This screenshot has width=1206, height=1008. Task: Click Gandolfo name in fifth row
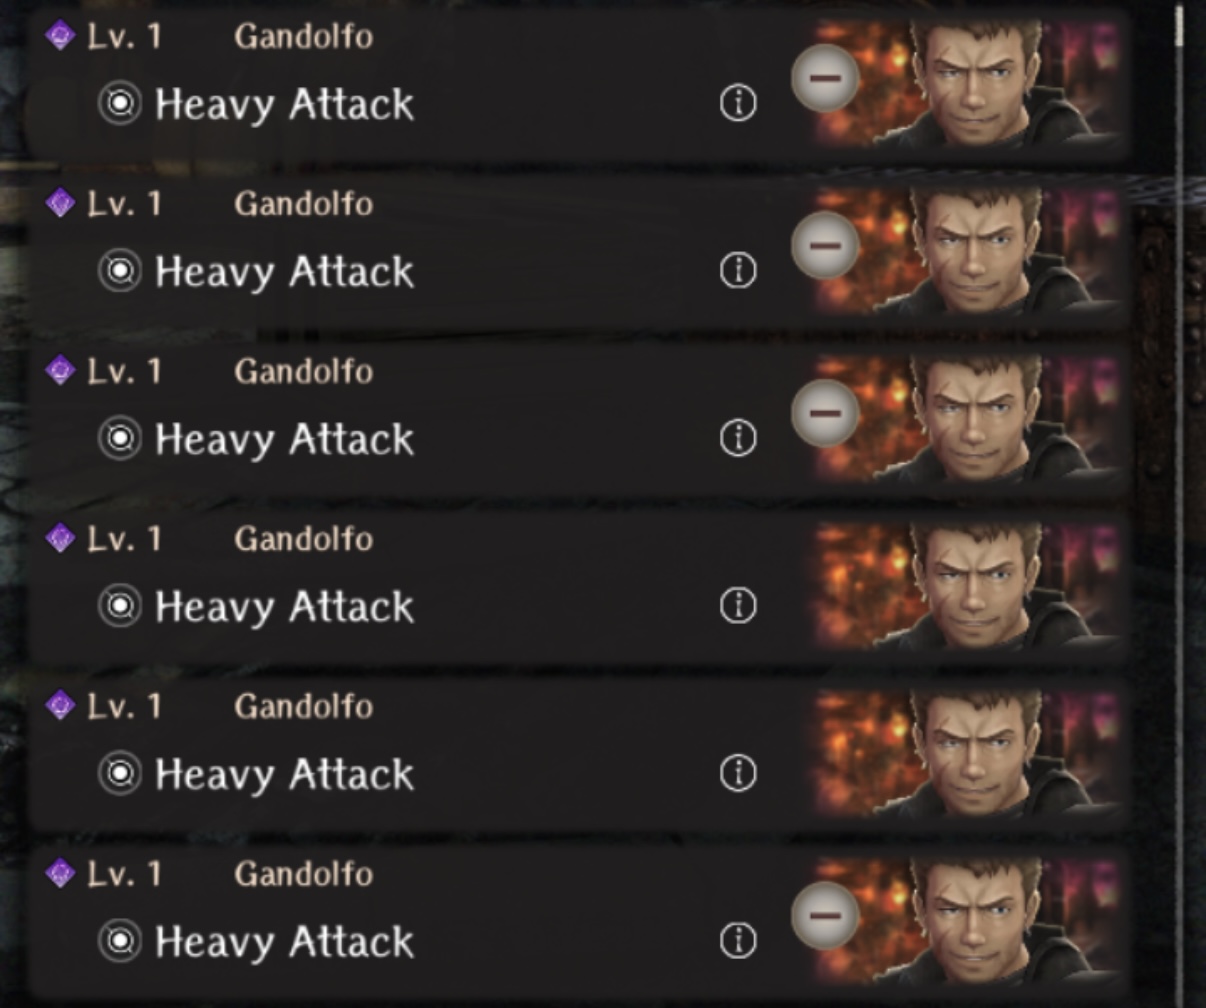[x=304, y=707]
